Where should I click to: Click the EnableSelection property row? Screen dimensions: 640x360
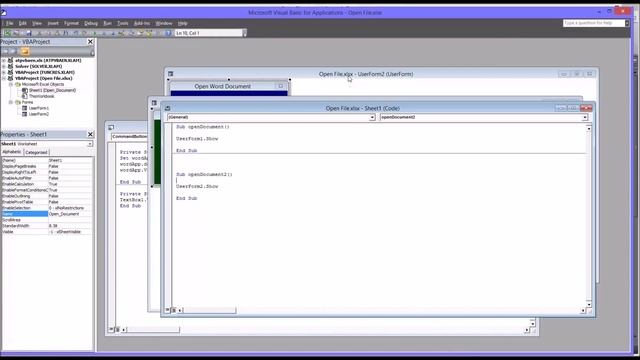[47, 208]
